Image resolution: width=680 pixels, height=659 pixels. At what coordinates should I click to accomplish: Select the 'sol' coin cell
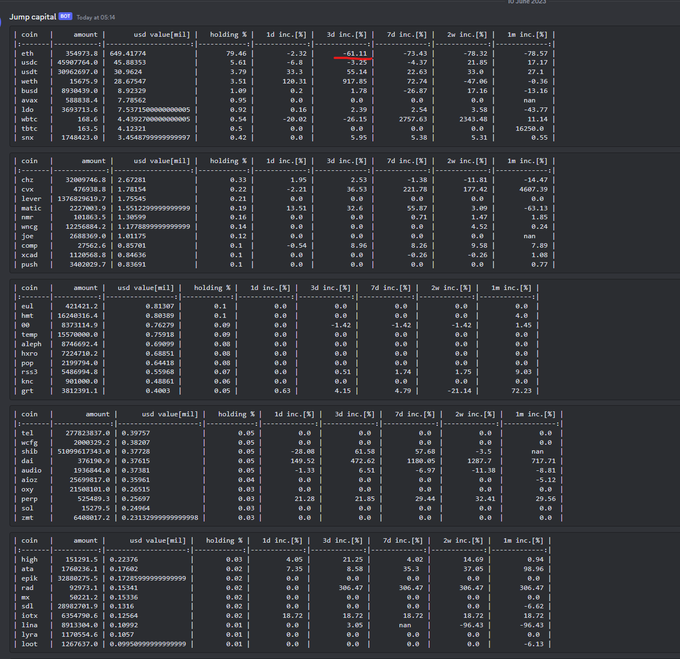pos(27,509)
